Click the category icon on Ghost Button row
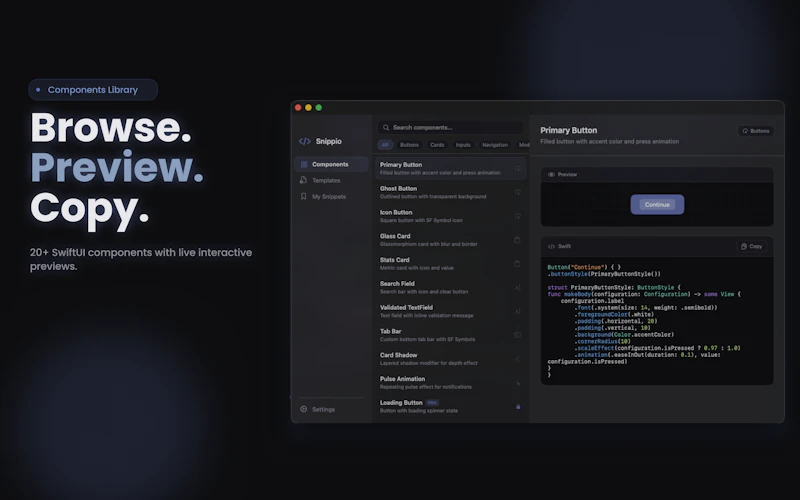The width and height of the screenshot is (800, 500). (517, 192)
